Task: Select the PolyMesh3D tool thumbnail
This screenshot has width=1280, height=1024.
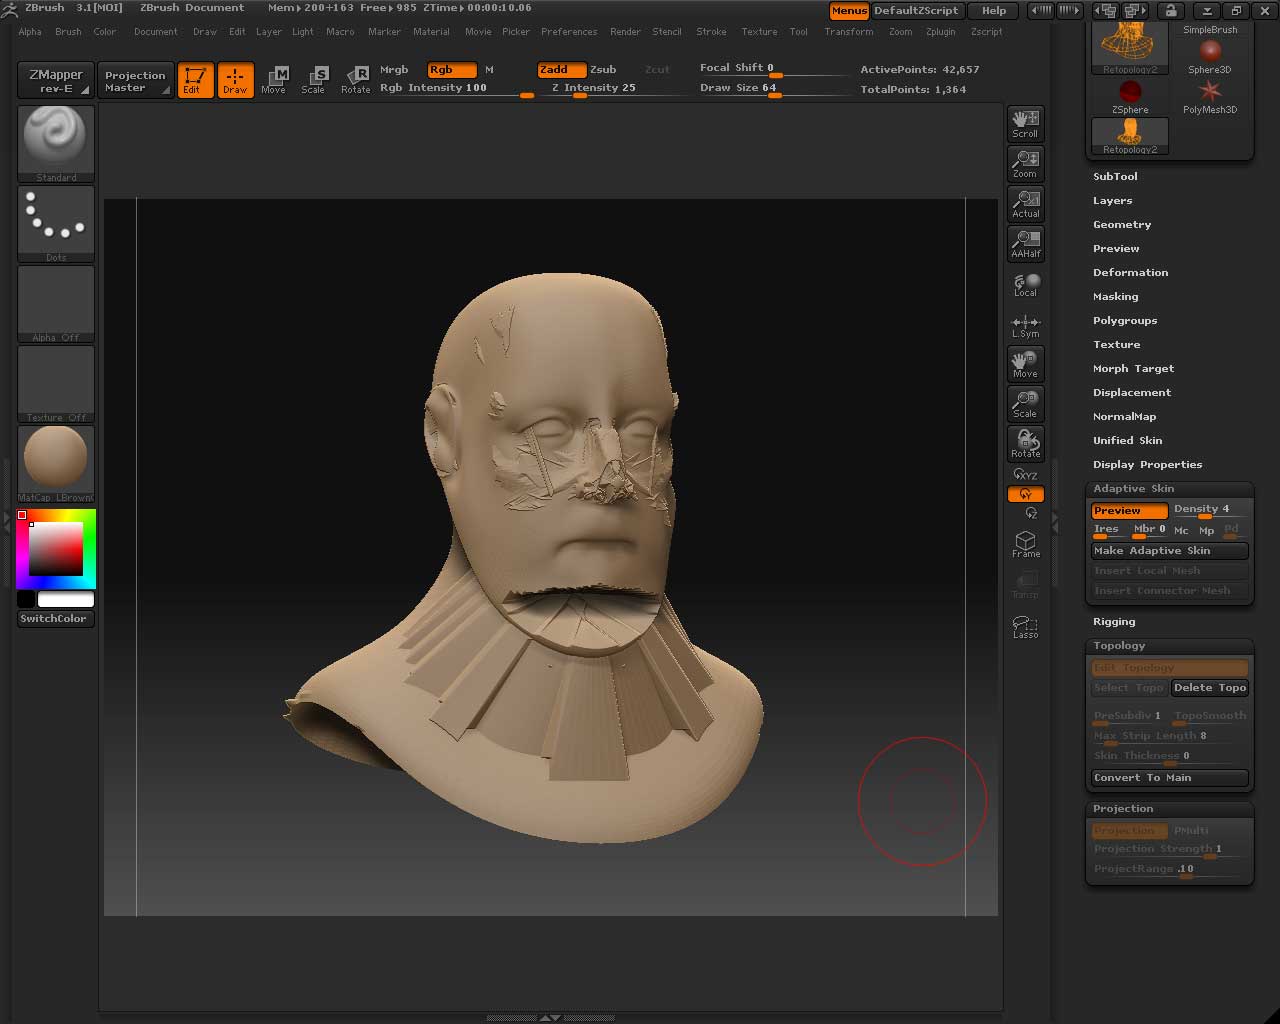Action: coord(1210,96)
